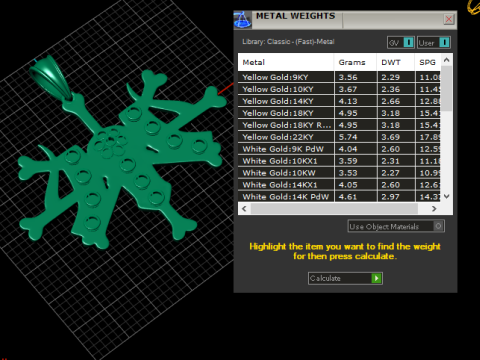Click the table scroll down arrow
Image resolution: width=480 pixels, height=360 pixels.
tap(447, 196)
